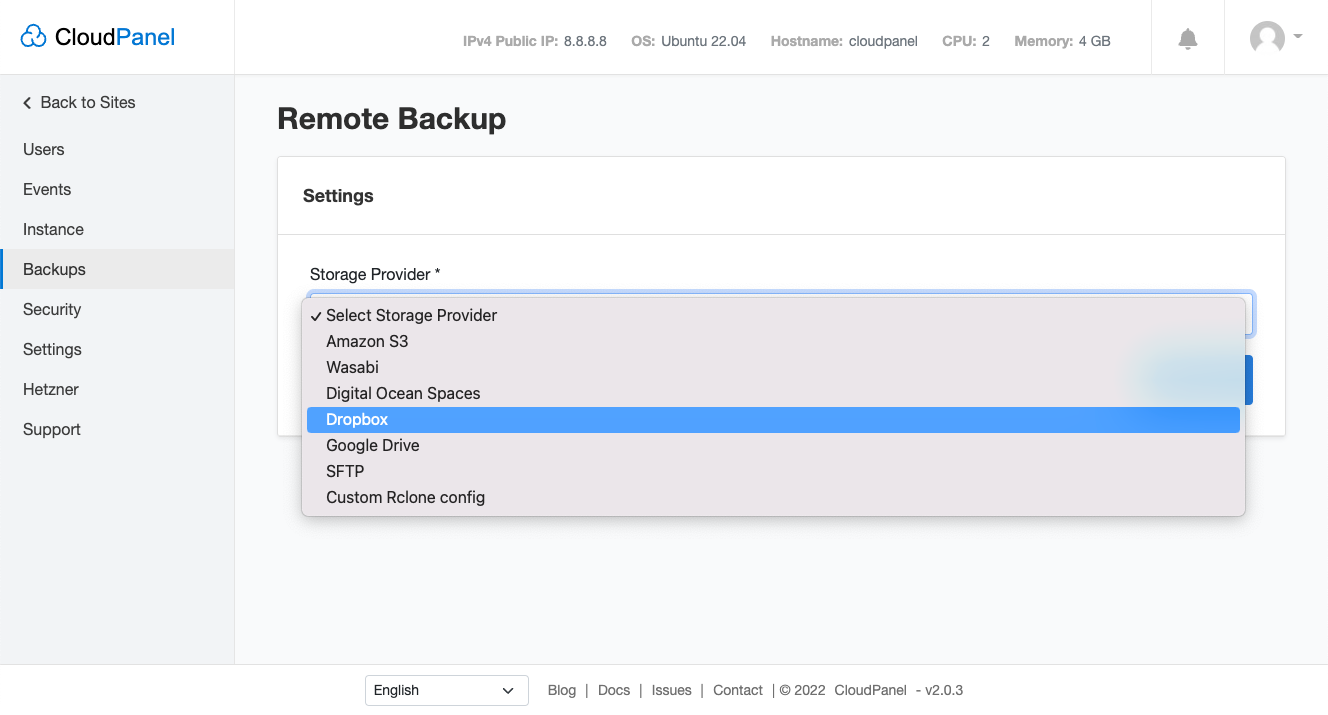Open Backups in the sidebar

pos(117,269)
